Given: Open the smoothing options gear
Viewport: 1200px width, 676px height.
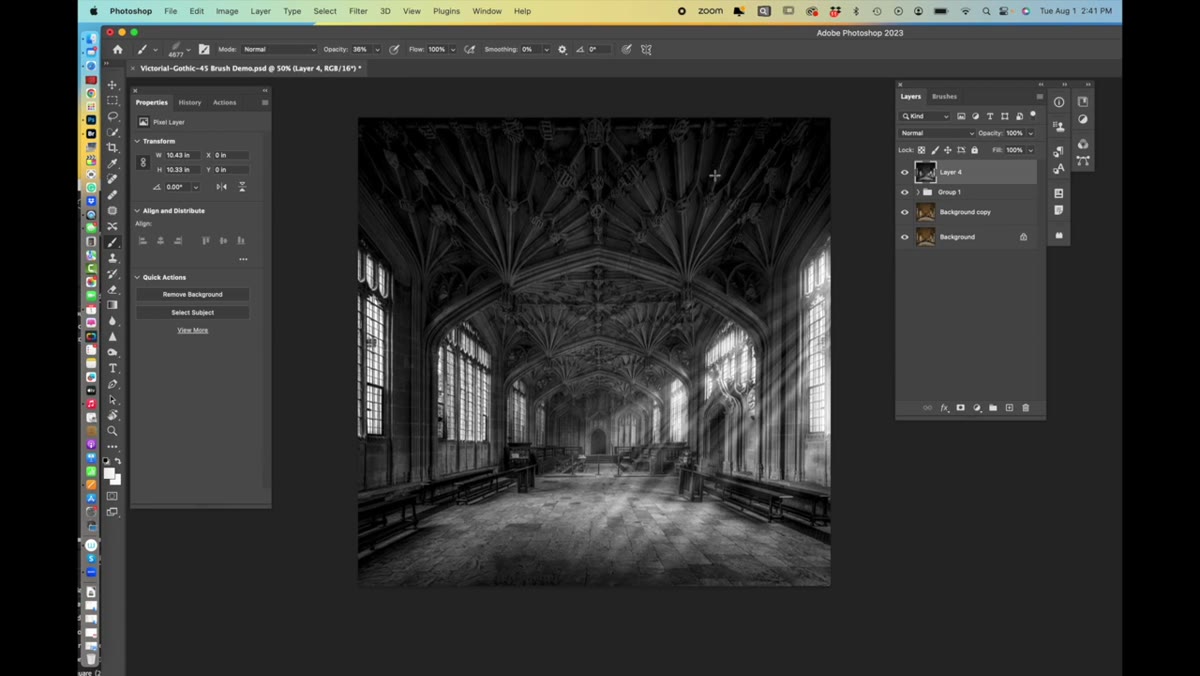Looking at the screenshot, I should click(562, 49).
